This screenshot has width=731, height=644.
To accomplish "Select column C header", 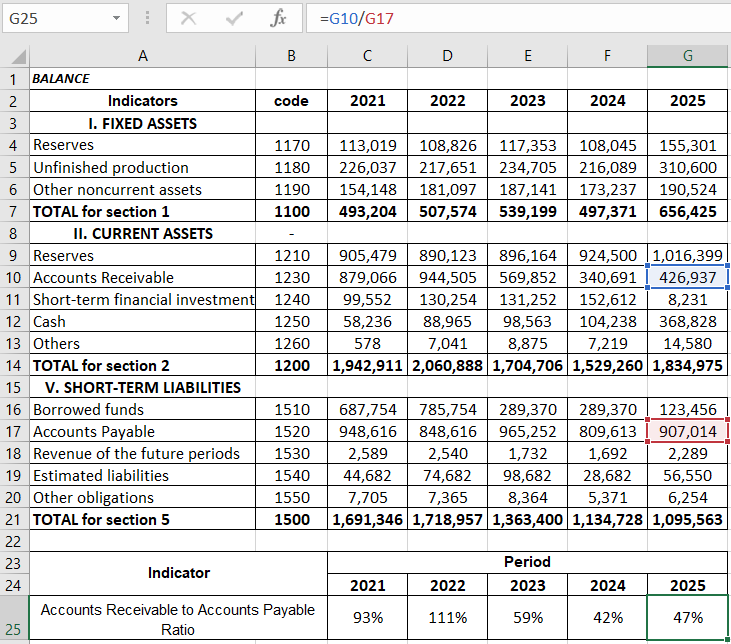I will pyautogui.click(x=367, y=56).
